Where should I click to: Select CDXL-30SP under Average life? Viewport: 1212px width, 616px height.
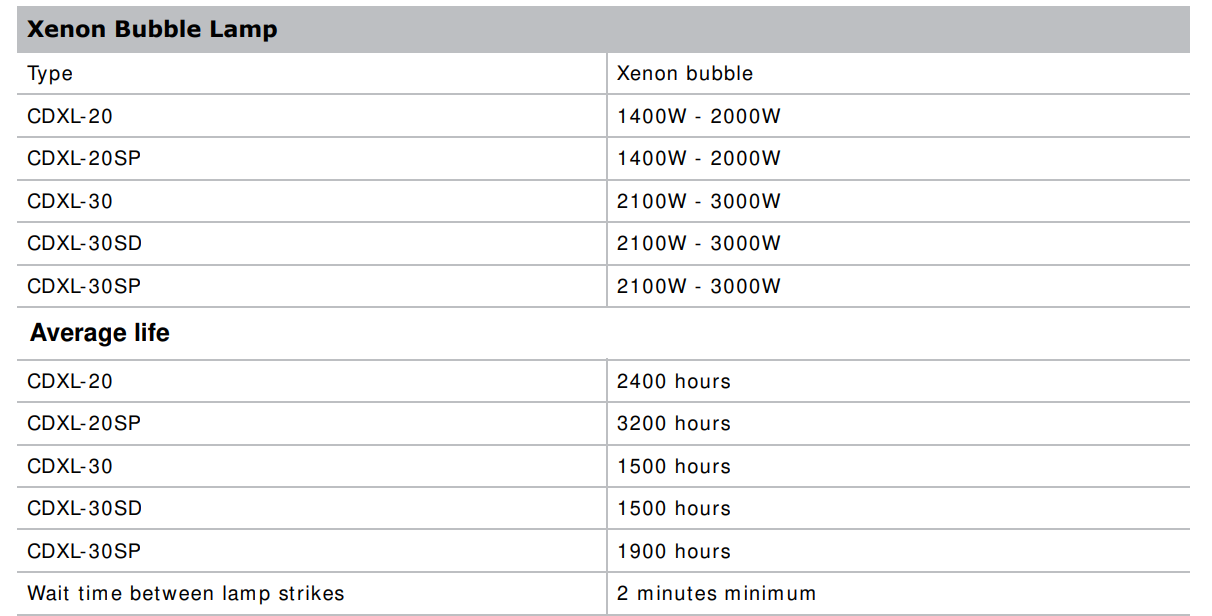(x=84, y=551)
